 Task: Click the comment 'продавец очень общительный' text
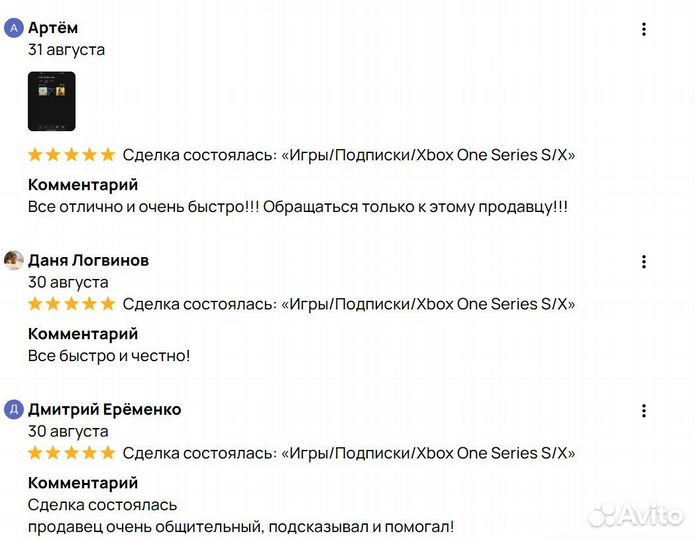240,526
